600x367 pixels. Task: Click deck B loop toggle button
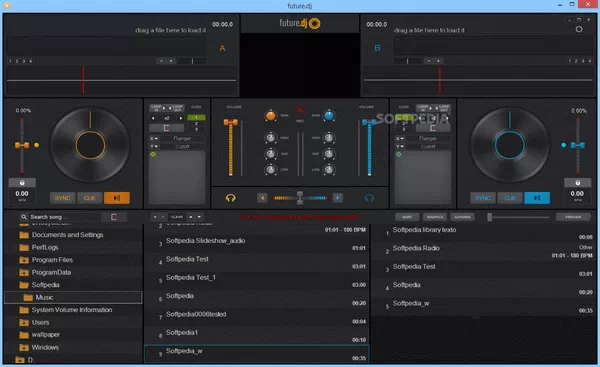(433, 128)
